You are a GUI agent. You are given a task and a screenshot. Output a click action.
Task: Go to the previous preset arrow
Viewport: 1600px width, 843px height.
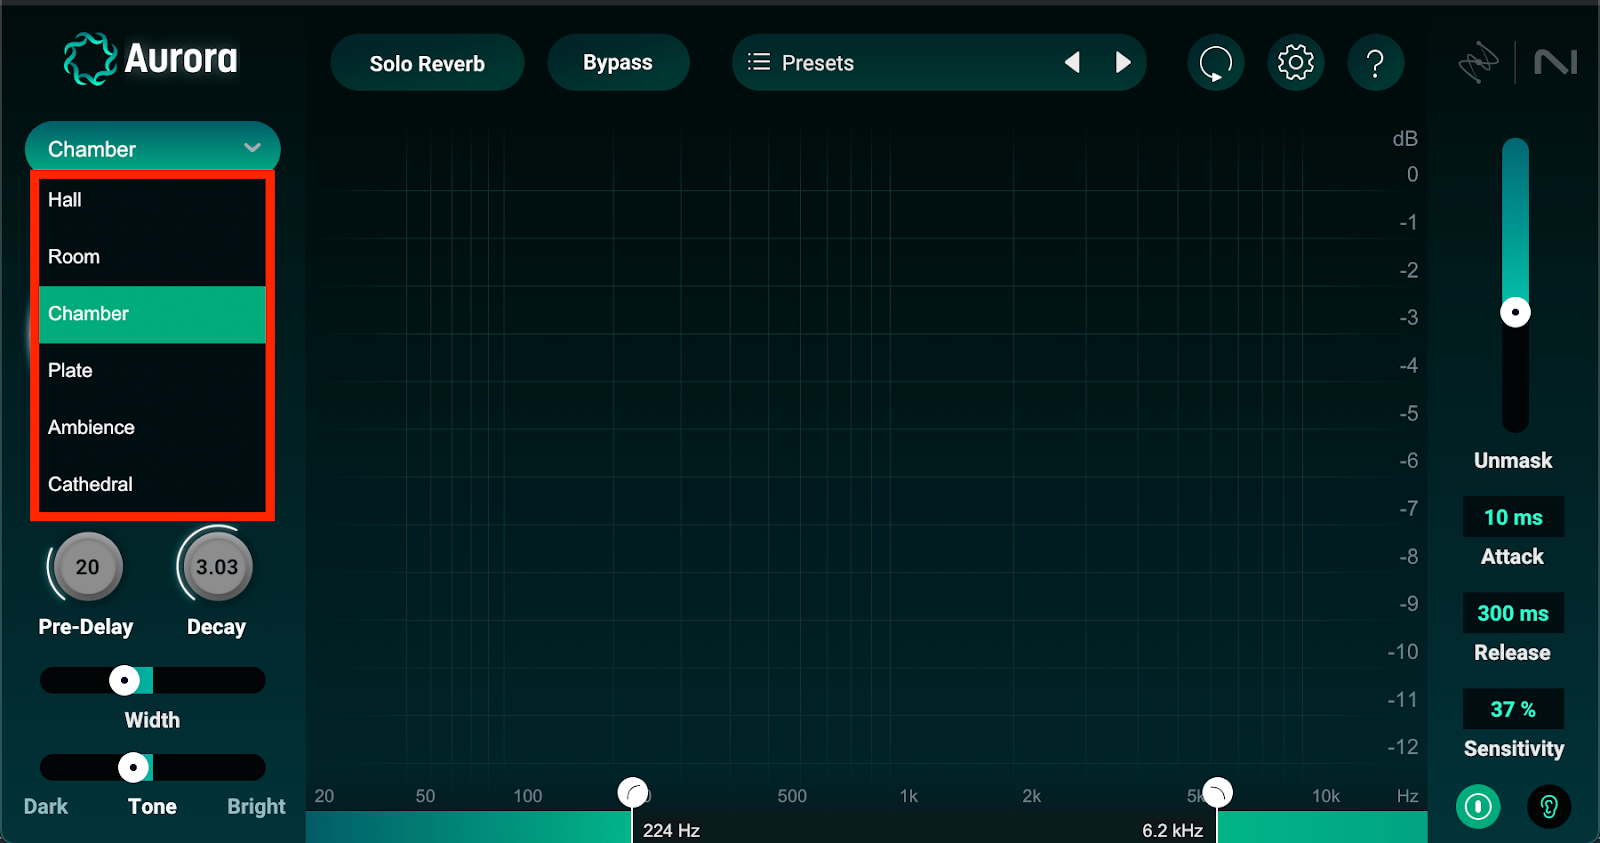[x=1072, y=63]
